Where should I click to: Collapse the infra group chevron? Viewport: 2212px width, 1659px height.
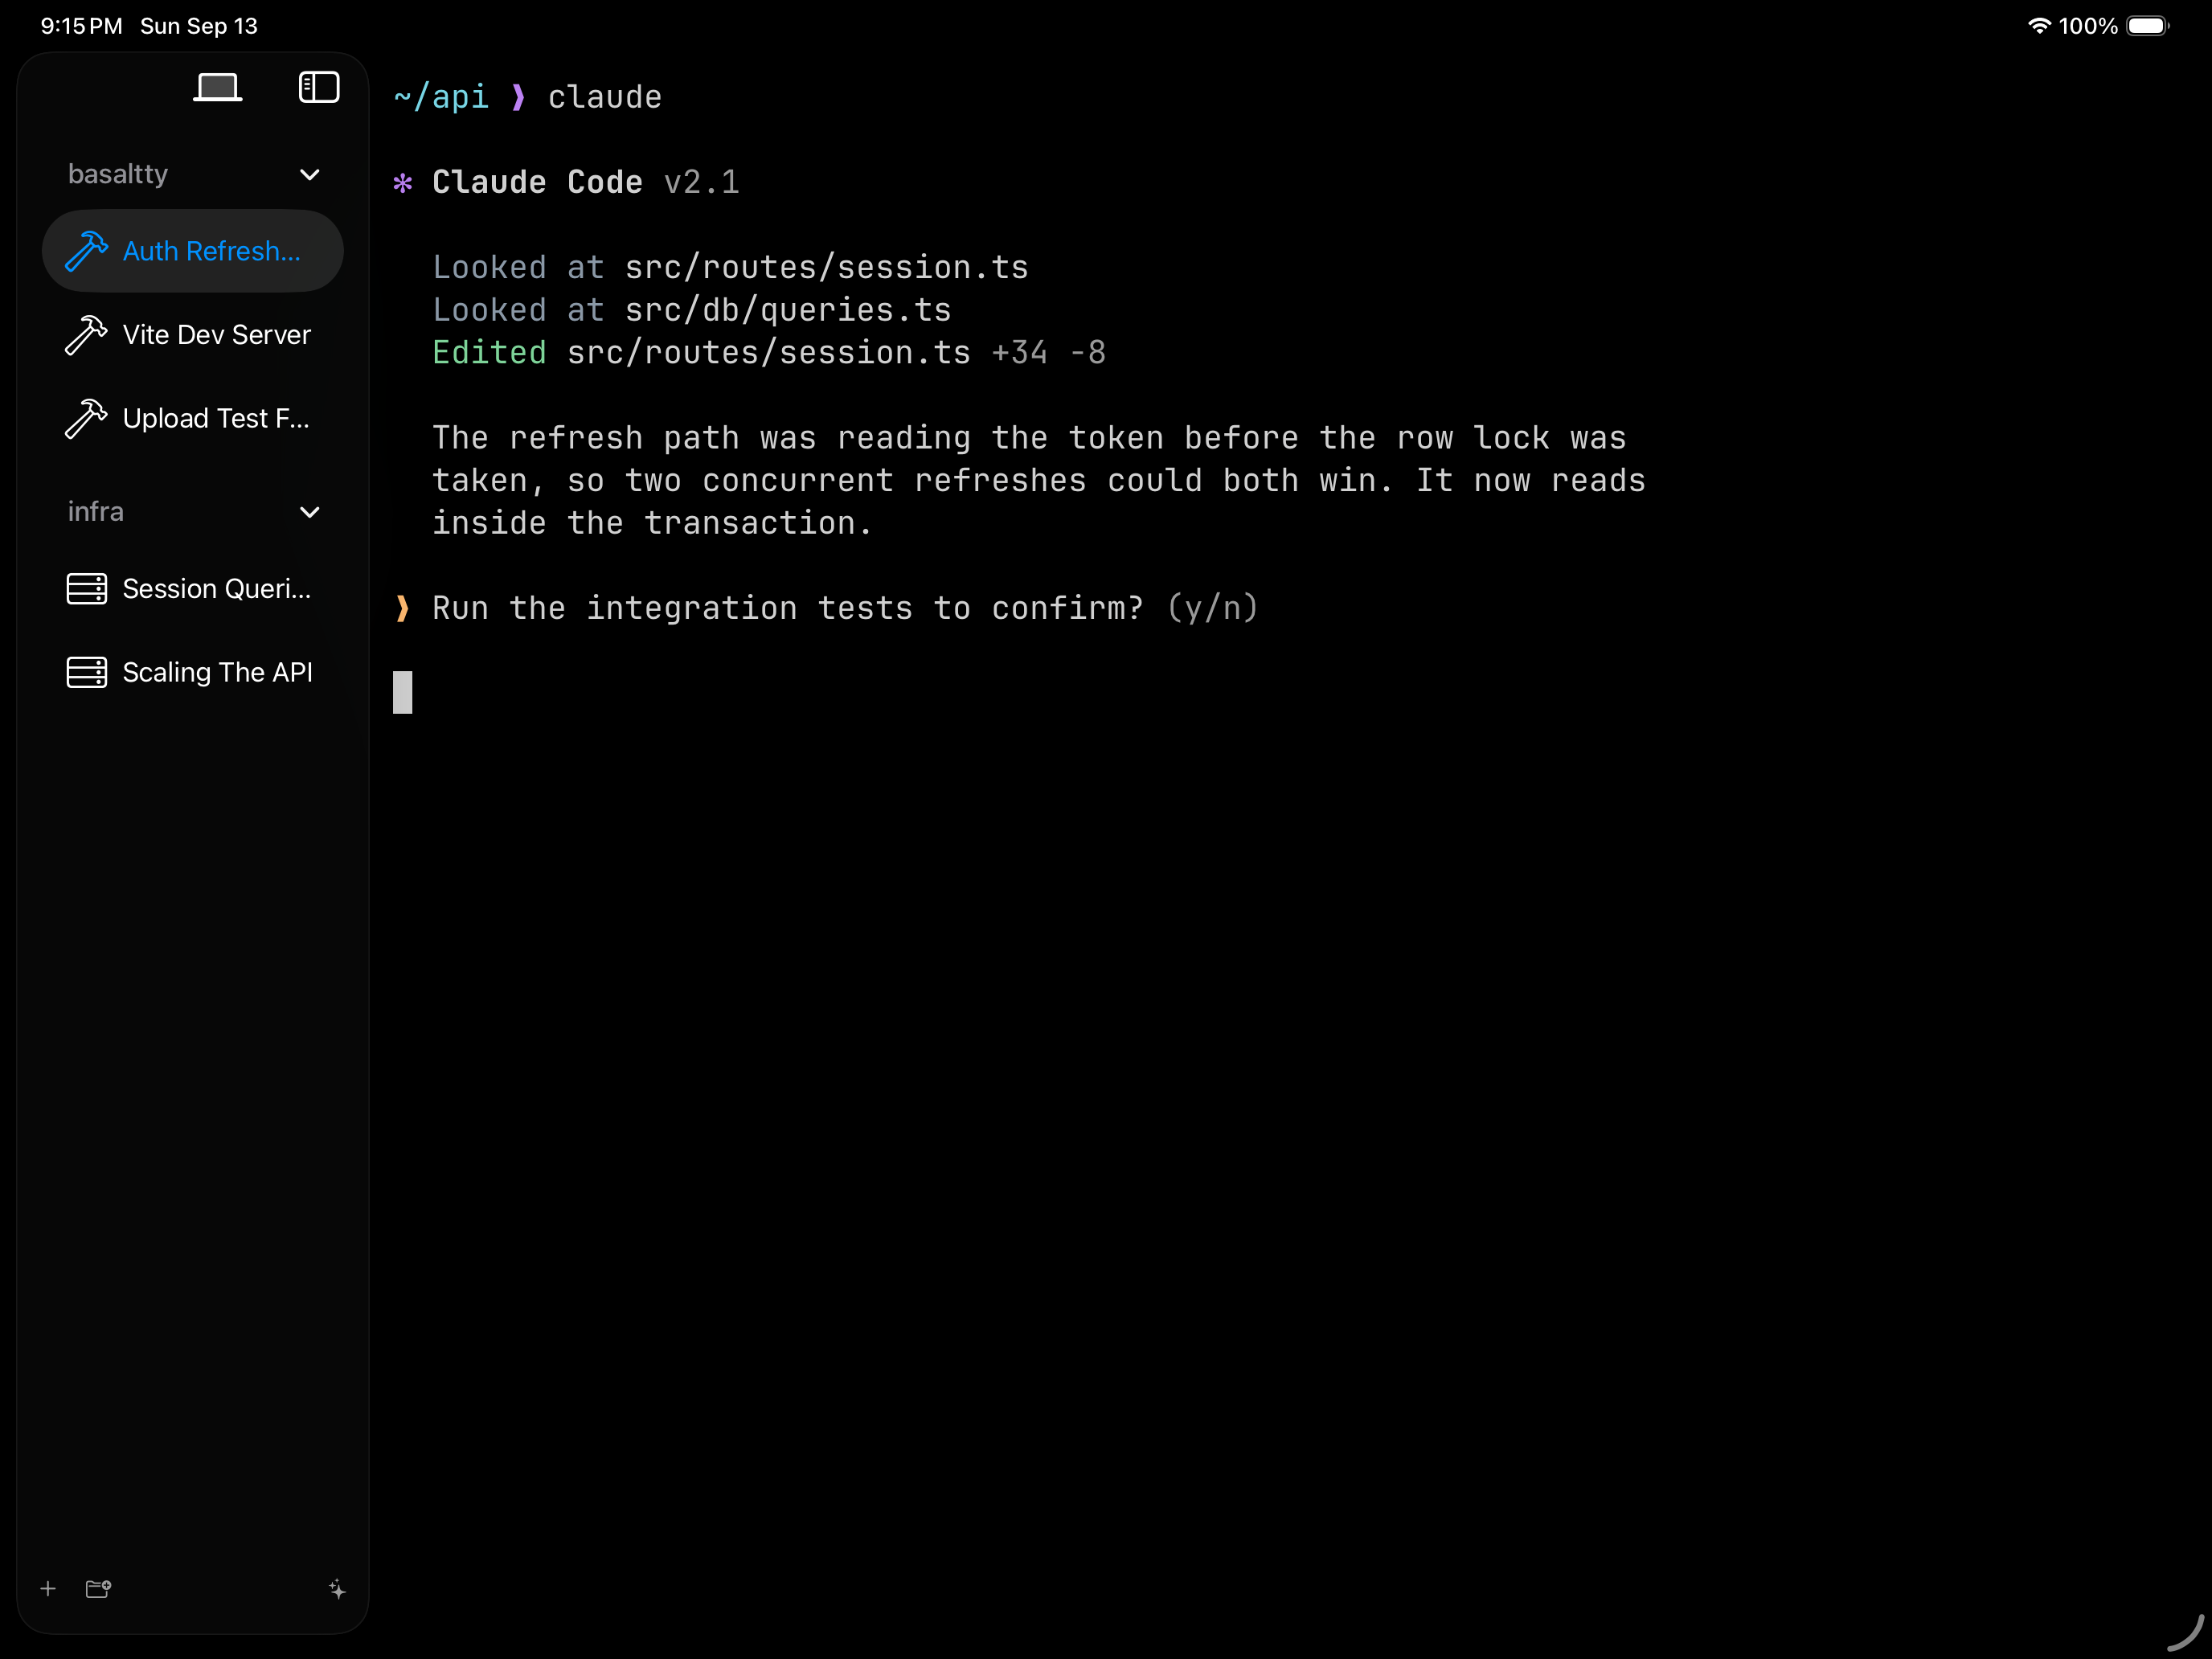310,512
